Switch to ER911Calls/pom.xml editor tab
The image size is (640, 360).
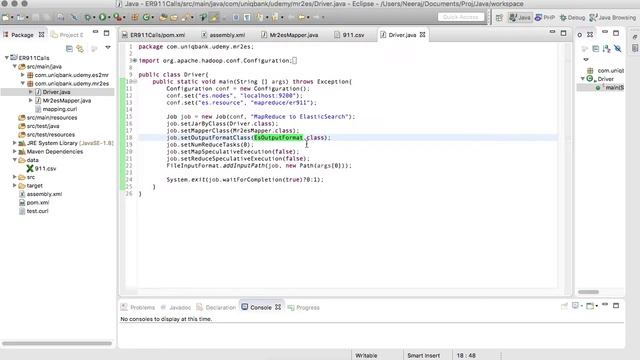coord(153,35)
